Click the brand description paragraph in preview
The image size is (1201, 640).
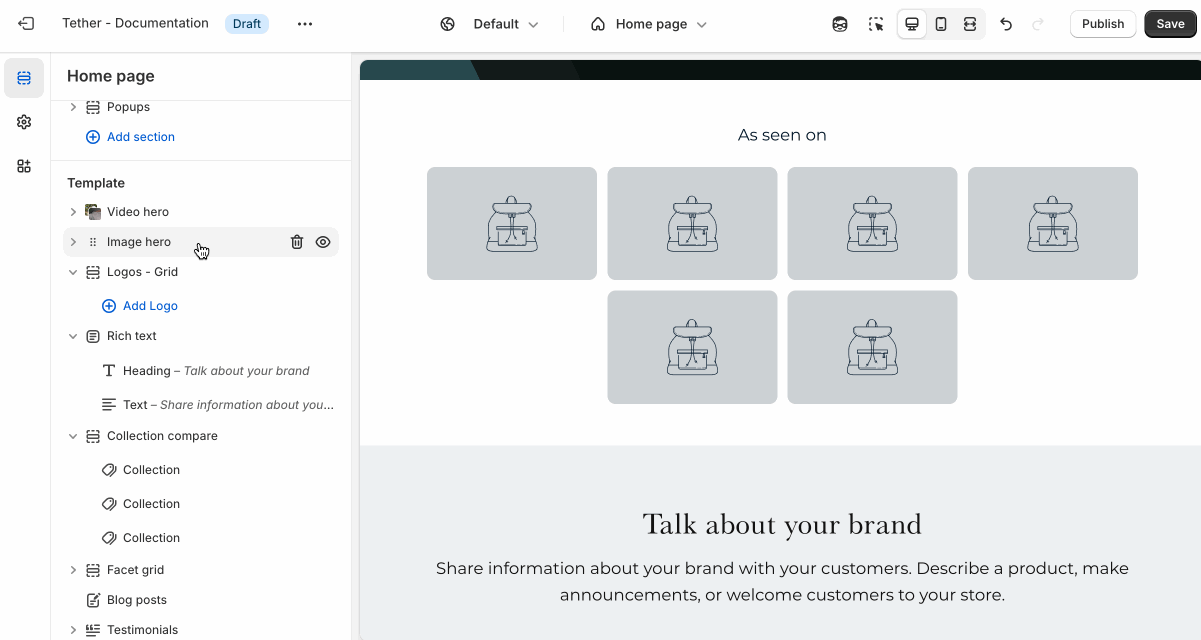(x=782, y=582)
